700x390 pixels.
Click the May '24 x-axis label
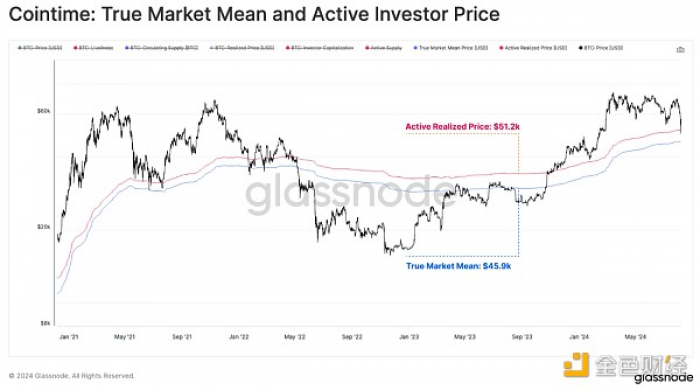[636, 337]
